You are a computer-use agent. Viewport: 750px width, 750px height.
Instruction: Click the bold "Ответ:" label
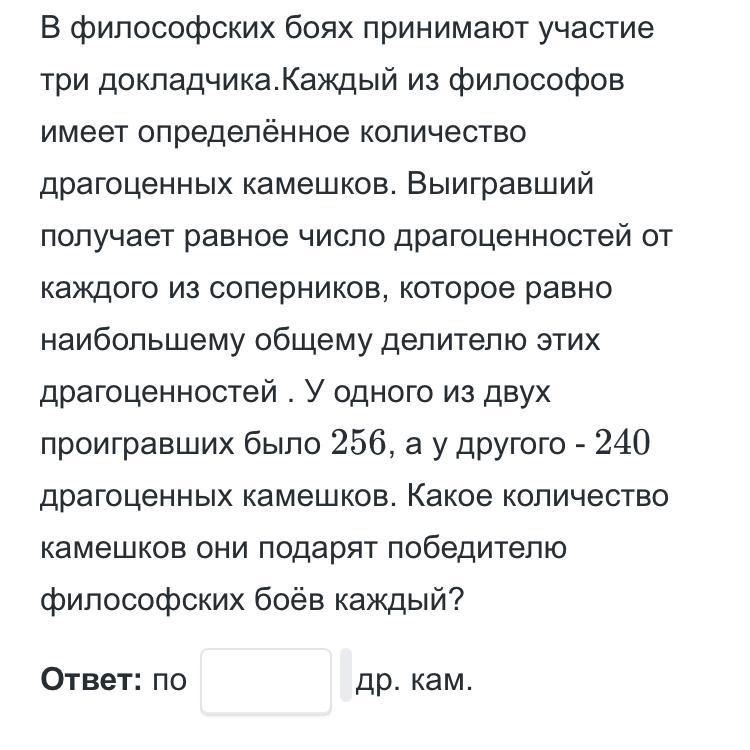point(92,681)
